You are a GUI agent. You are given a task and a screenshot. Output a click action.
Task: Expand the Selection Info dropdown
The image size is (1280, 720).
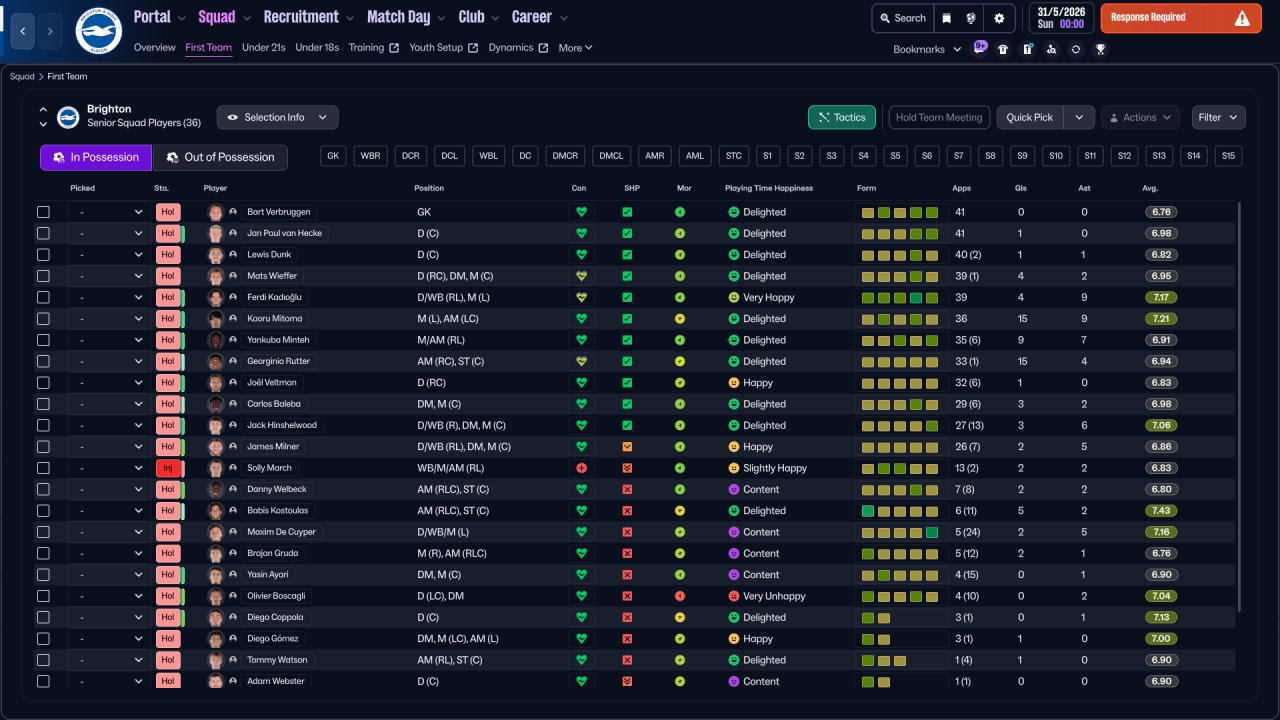pos(277,117)
